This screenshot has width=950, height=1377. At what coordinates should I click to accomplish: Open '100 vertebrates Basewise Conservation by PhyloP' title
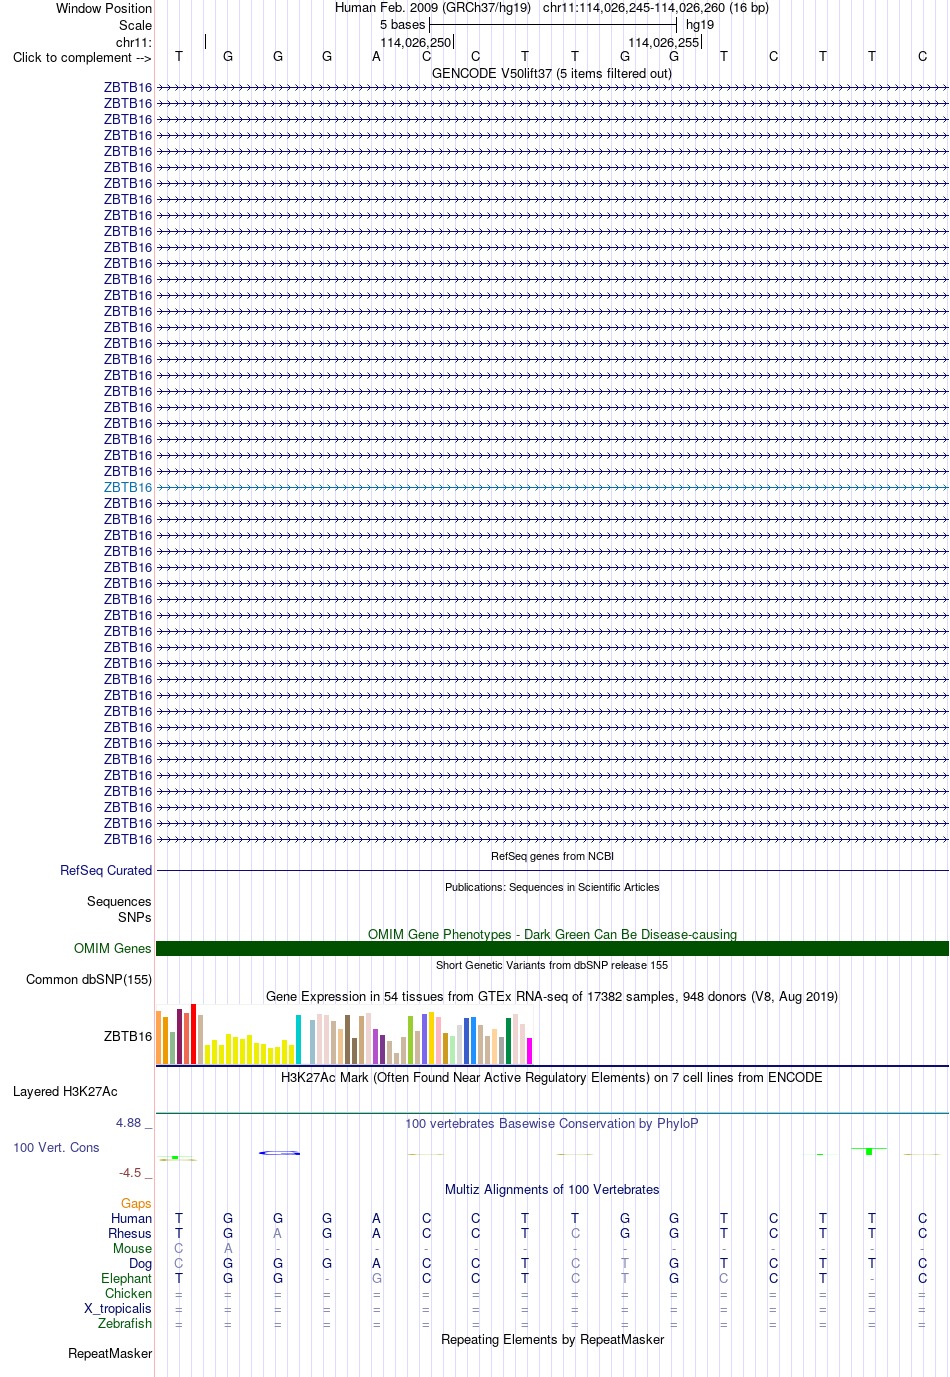click(x=552, y=1123)
